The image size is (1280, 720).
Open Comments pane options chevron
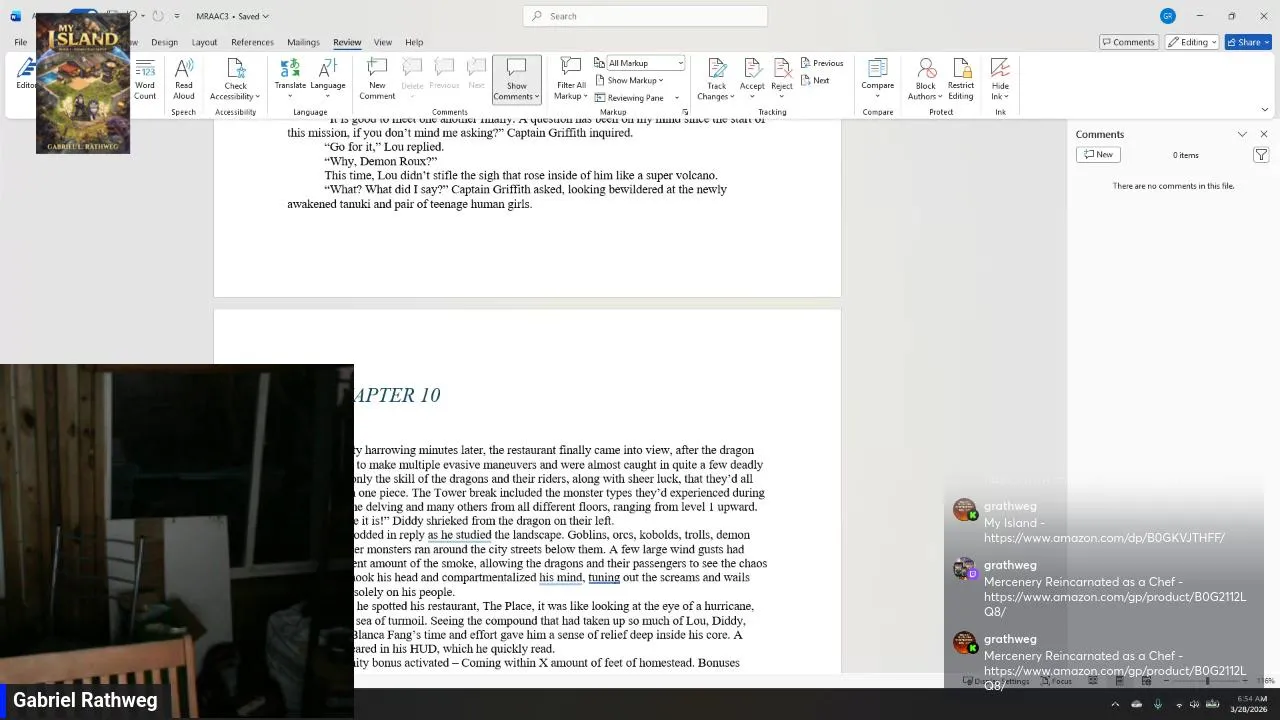pos(1242,134)
